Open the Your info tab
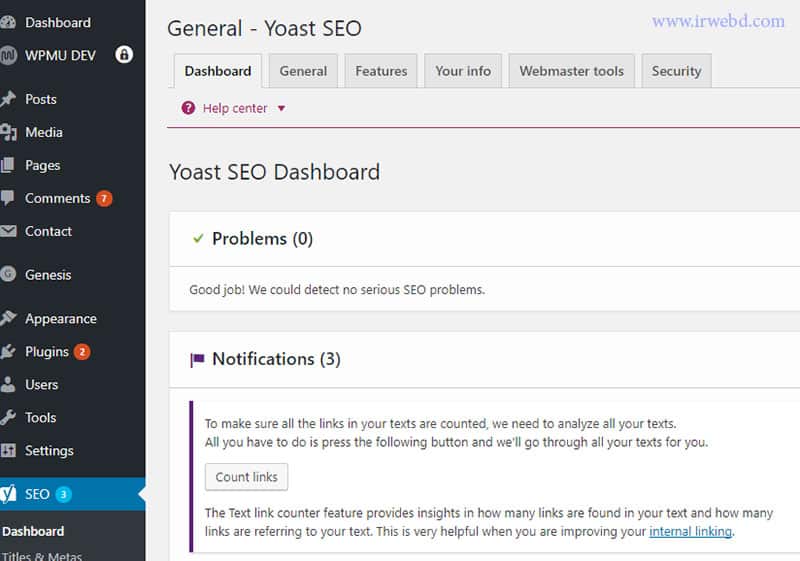The height and width of the screenshot is (561, 800). pos(463,71)
